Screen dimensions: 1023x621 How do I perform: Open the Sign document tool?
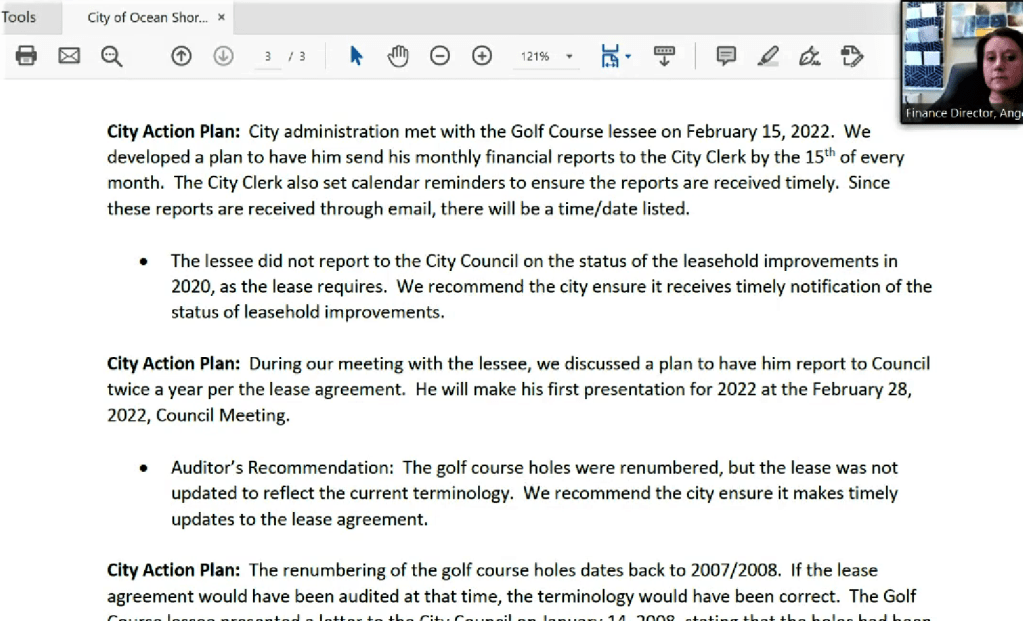[810, 56]
